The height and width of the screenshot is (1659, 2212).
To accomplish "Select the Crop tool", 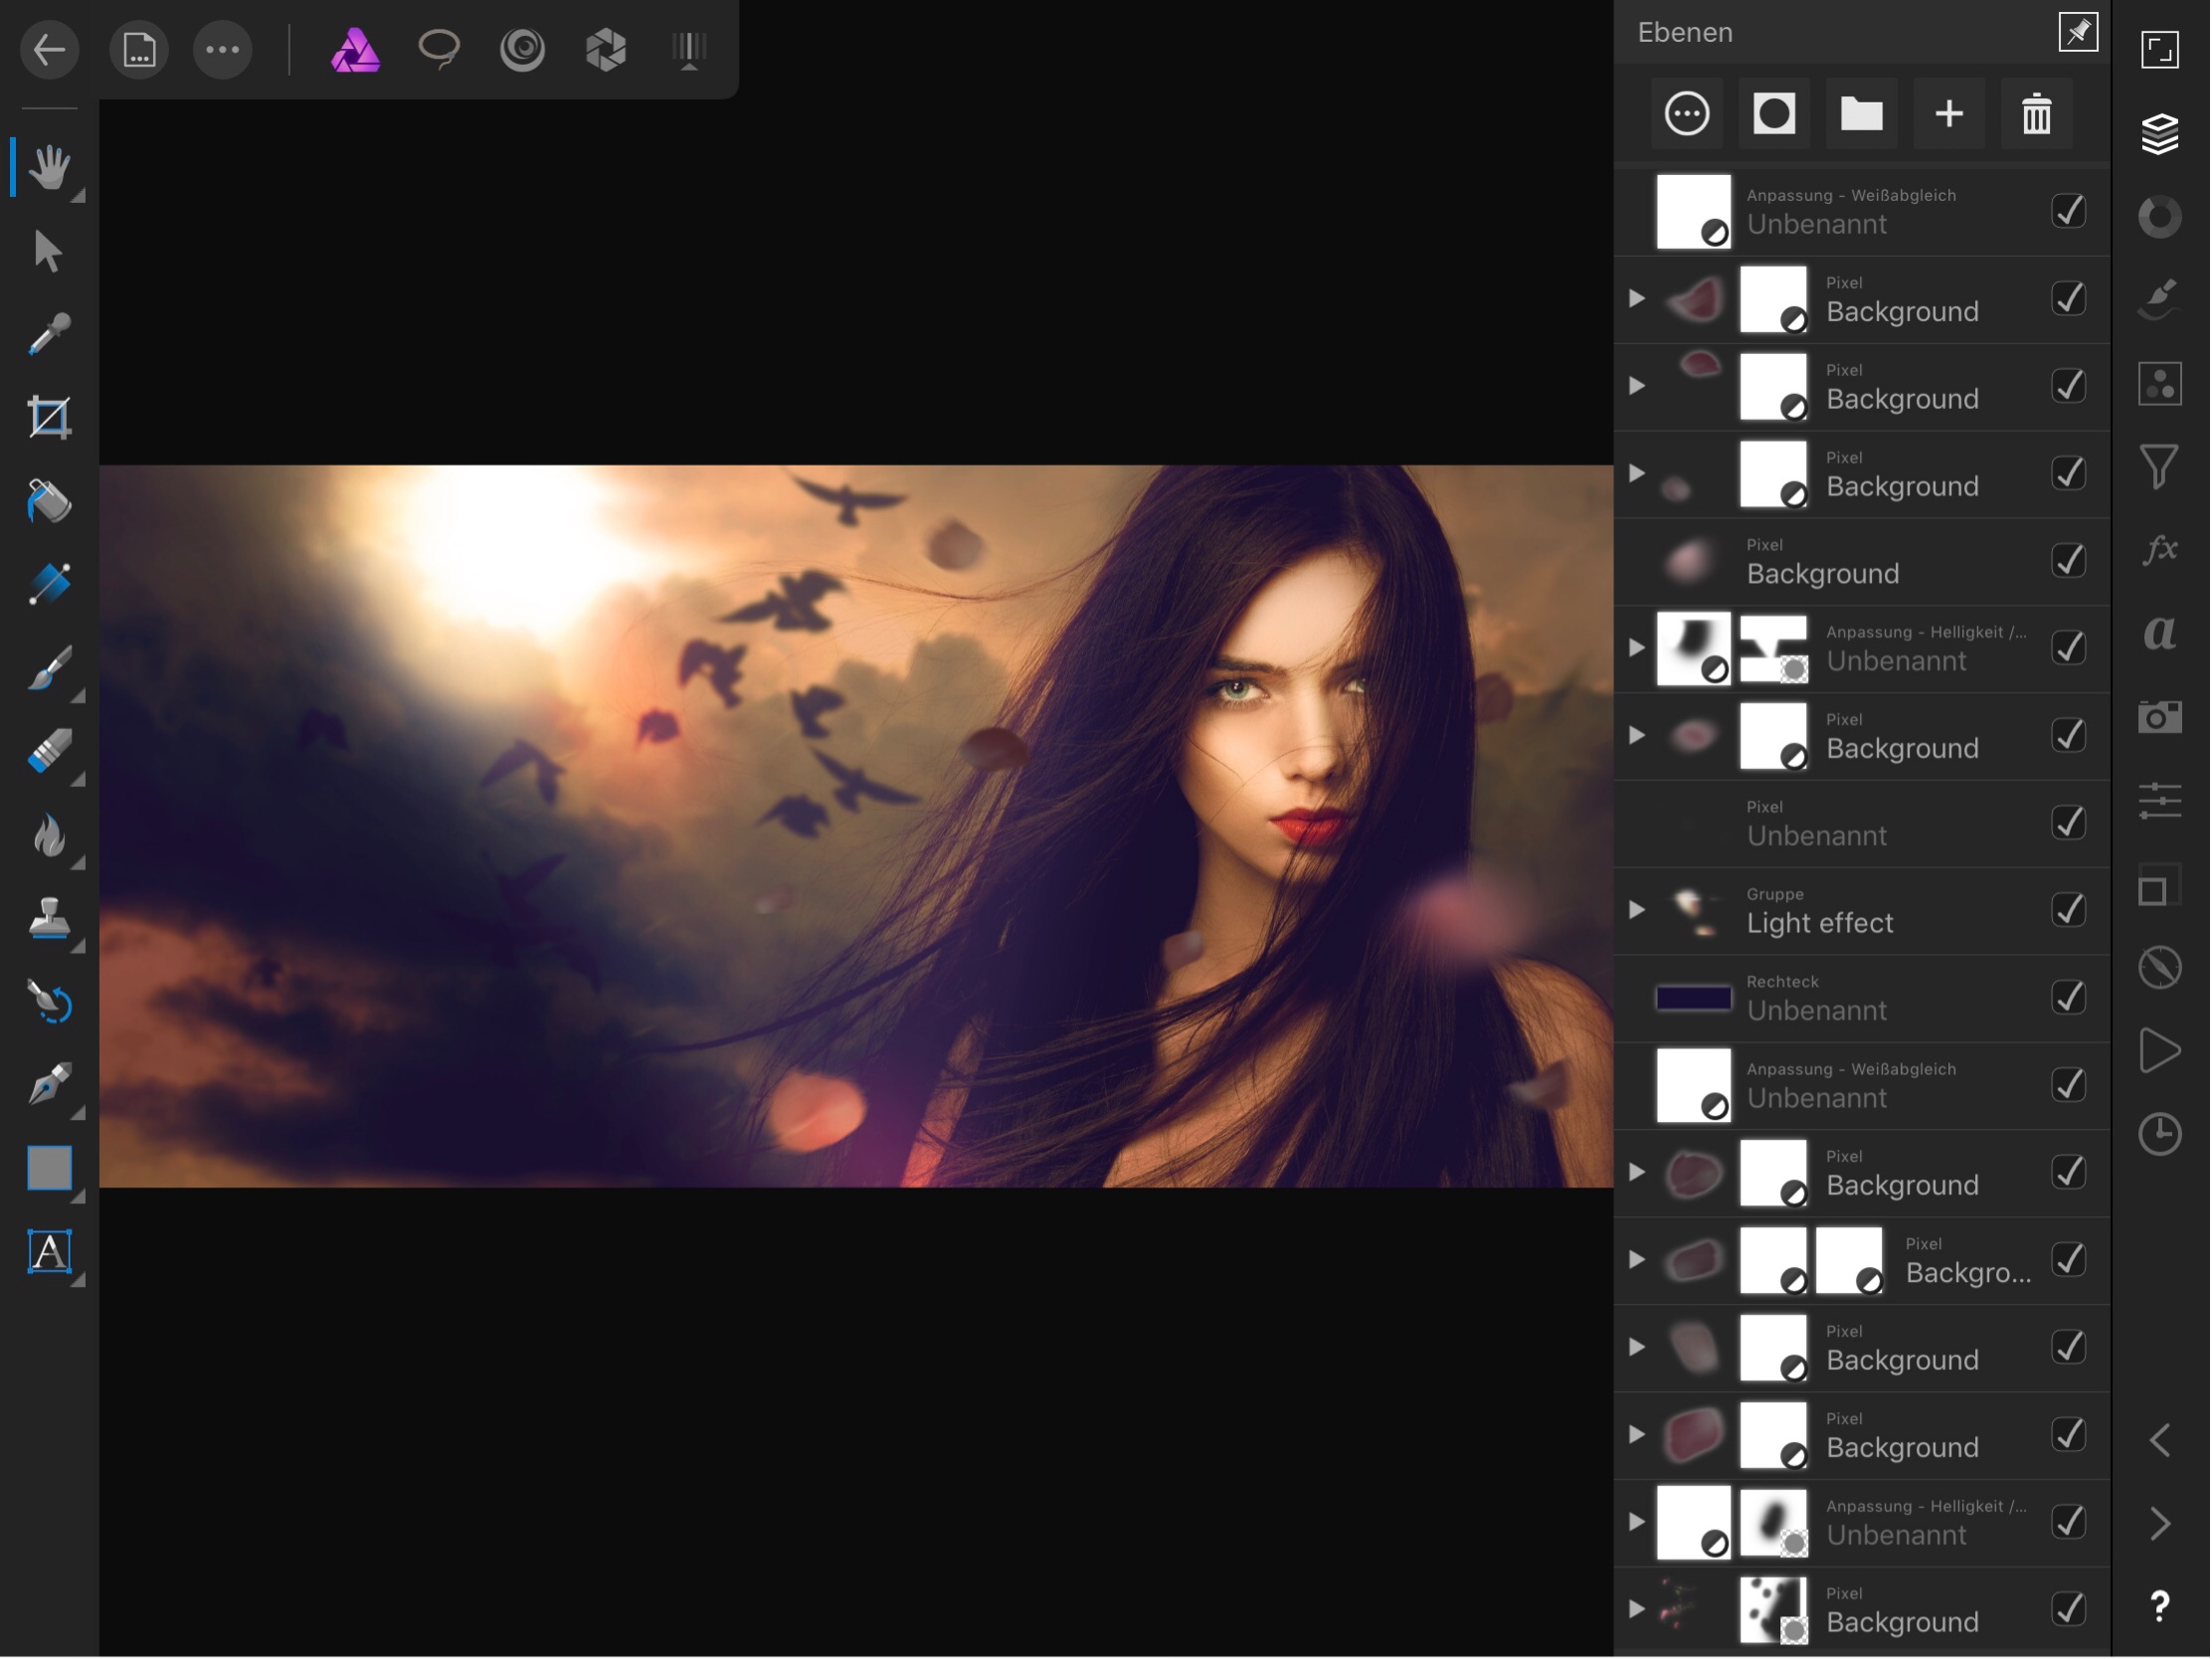I will click(x=48, y=417).
